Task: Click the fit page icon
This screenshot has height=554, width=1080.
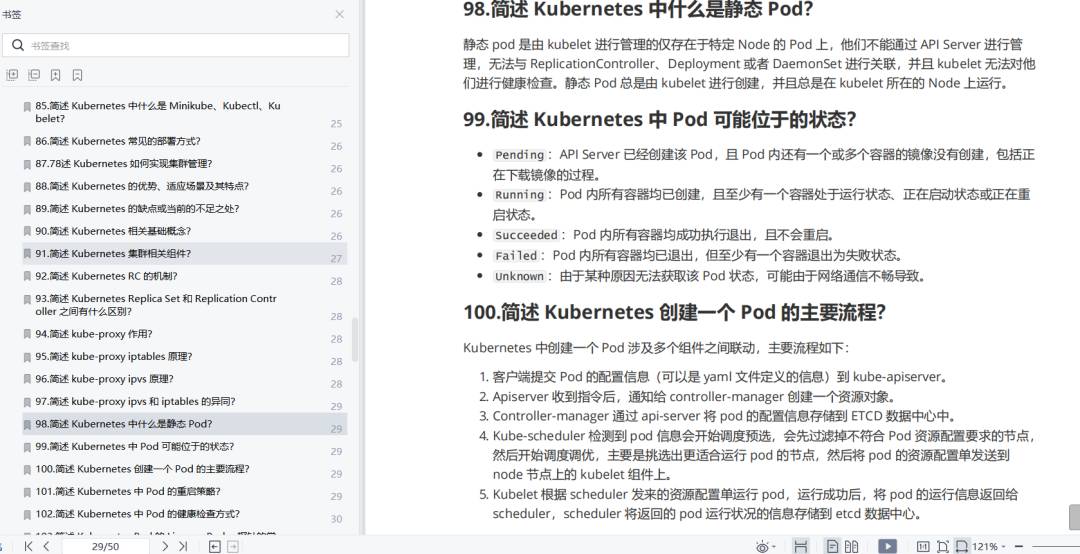Action: [942, 546]
